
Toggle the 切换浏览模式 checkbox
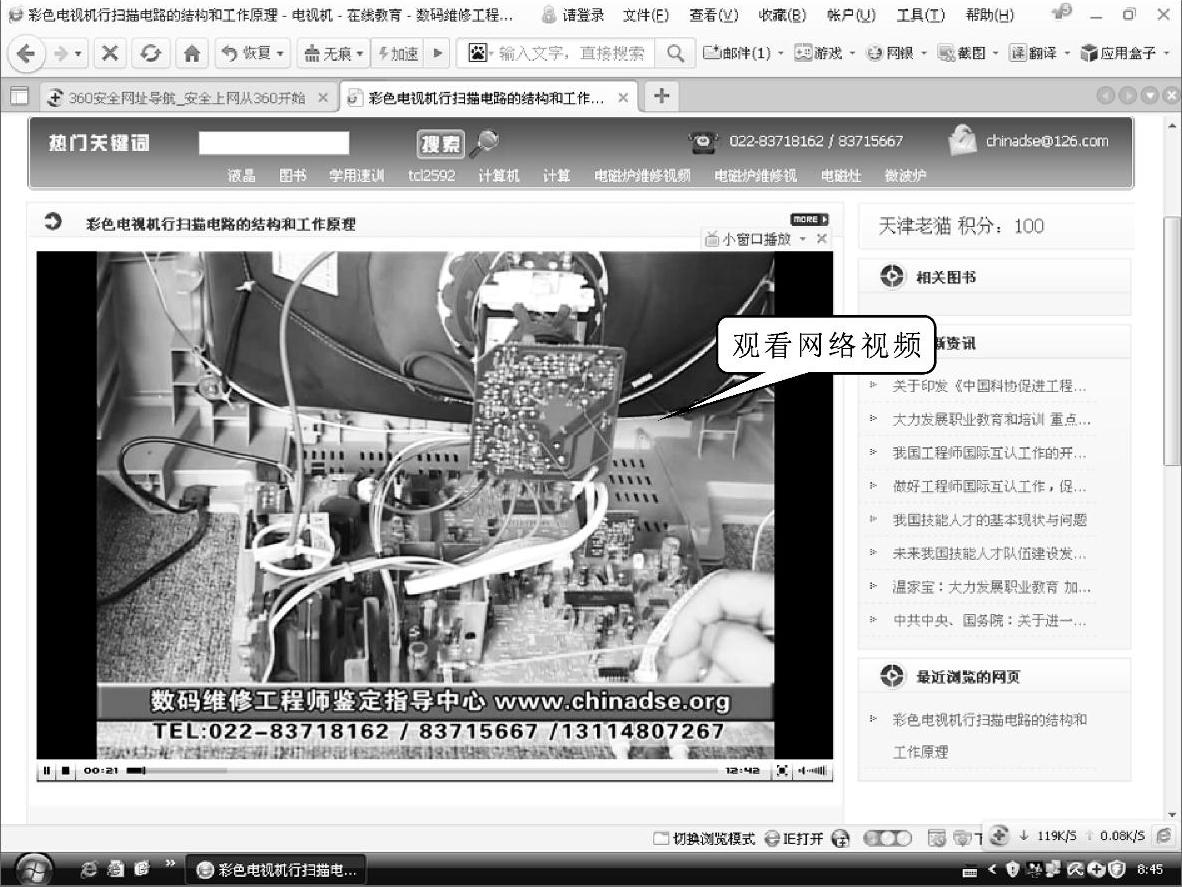660,838
